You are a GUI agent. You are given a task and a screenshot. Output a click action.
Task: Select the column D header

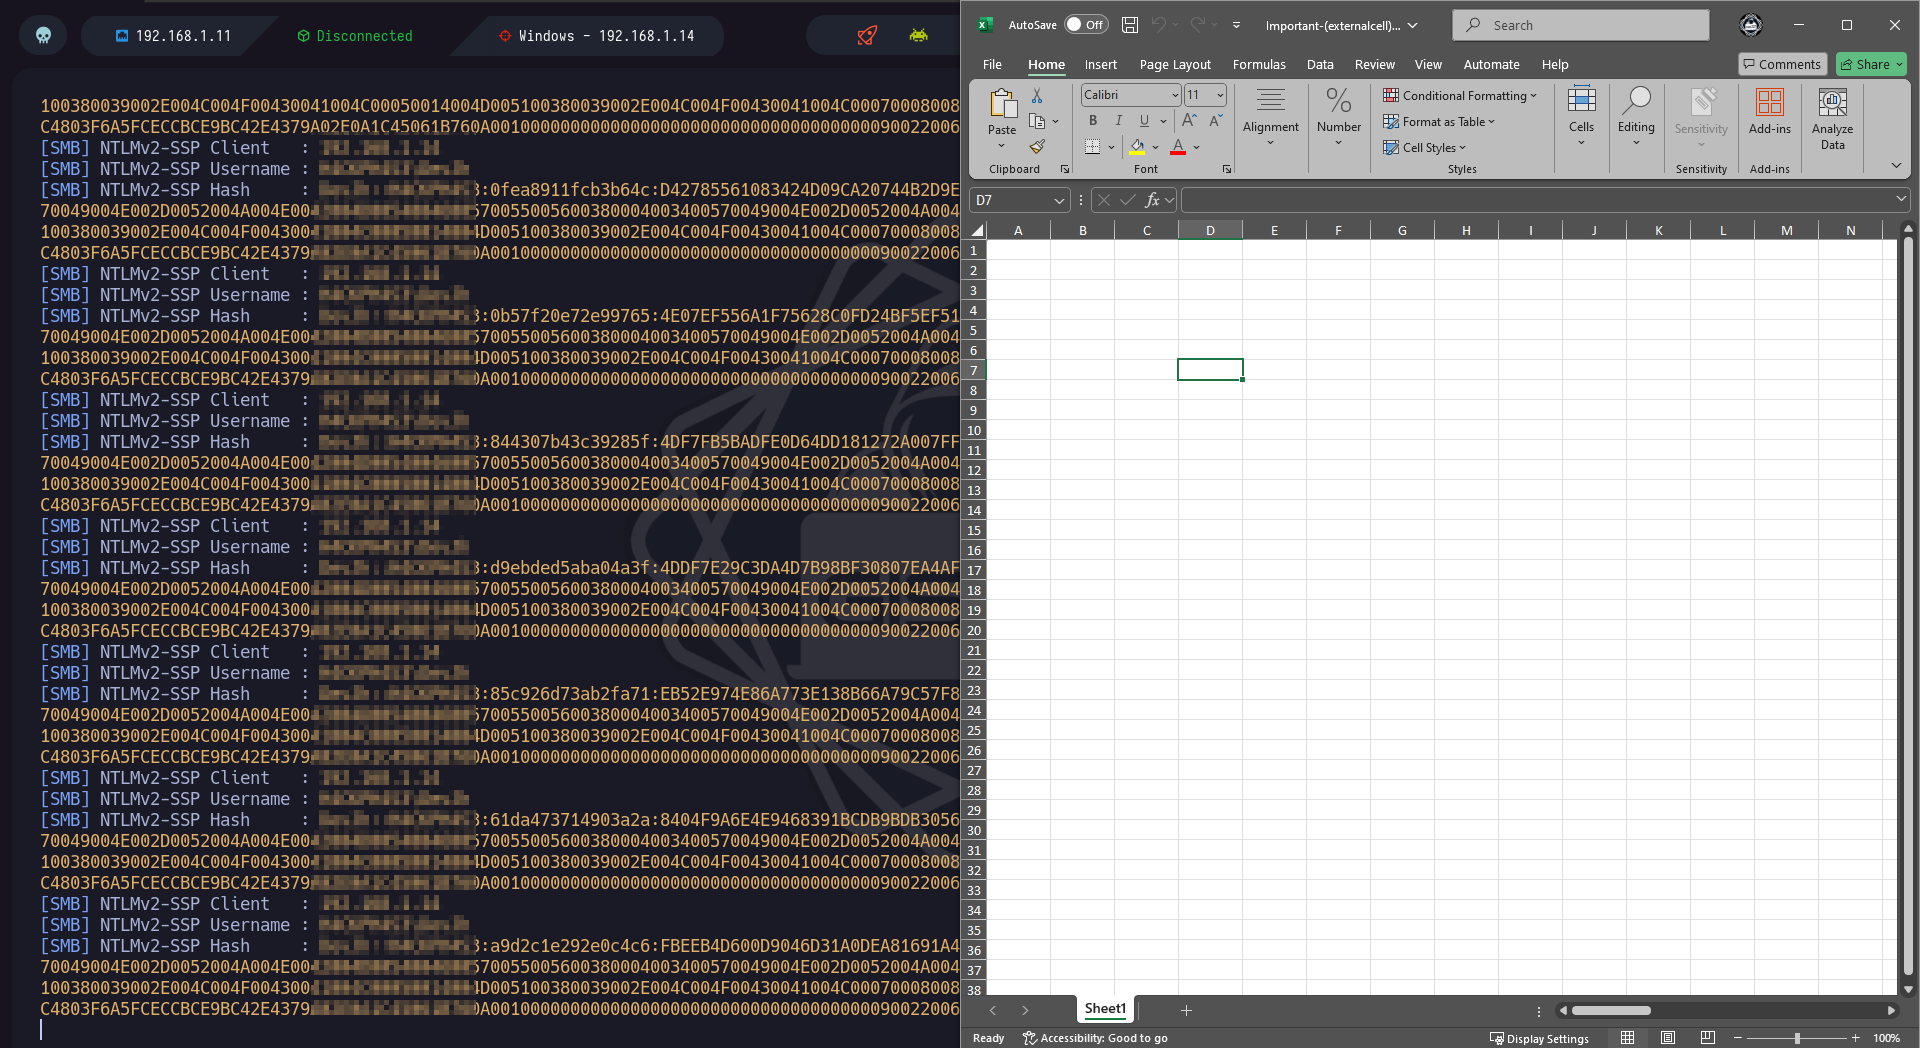[1210, 231]
